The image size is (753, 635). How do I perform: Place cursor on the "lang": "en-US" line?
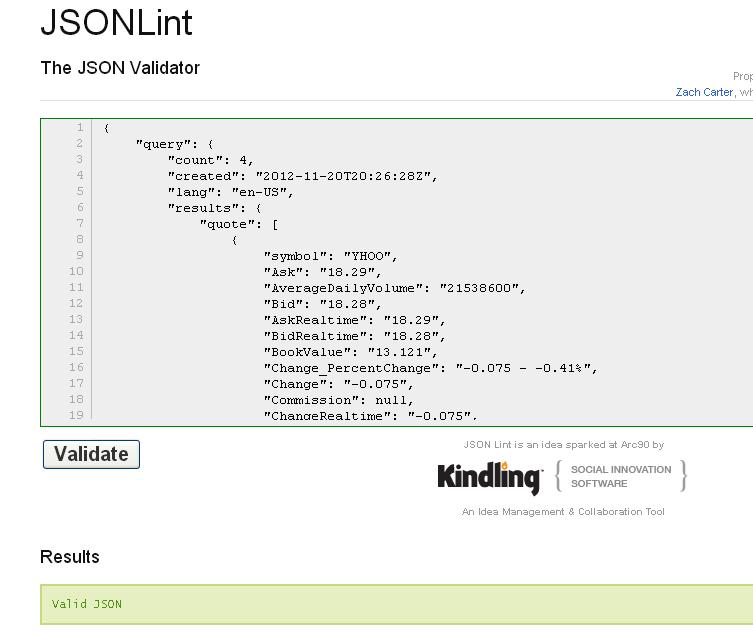[x=230, y=192]
